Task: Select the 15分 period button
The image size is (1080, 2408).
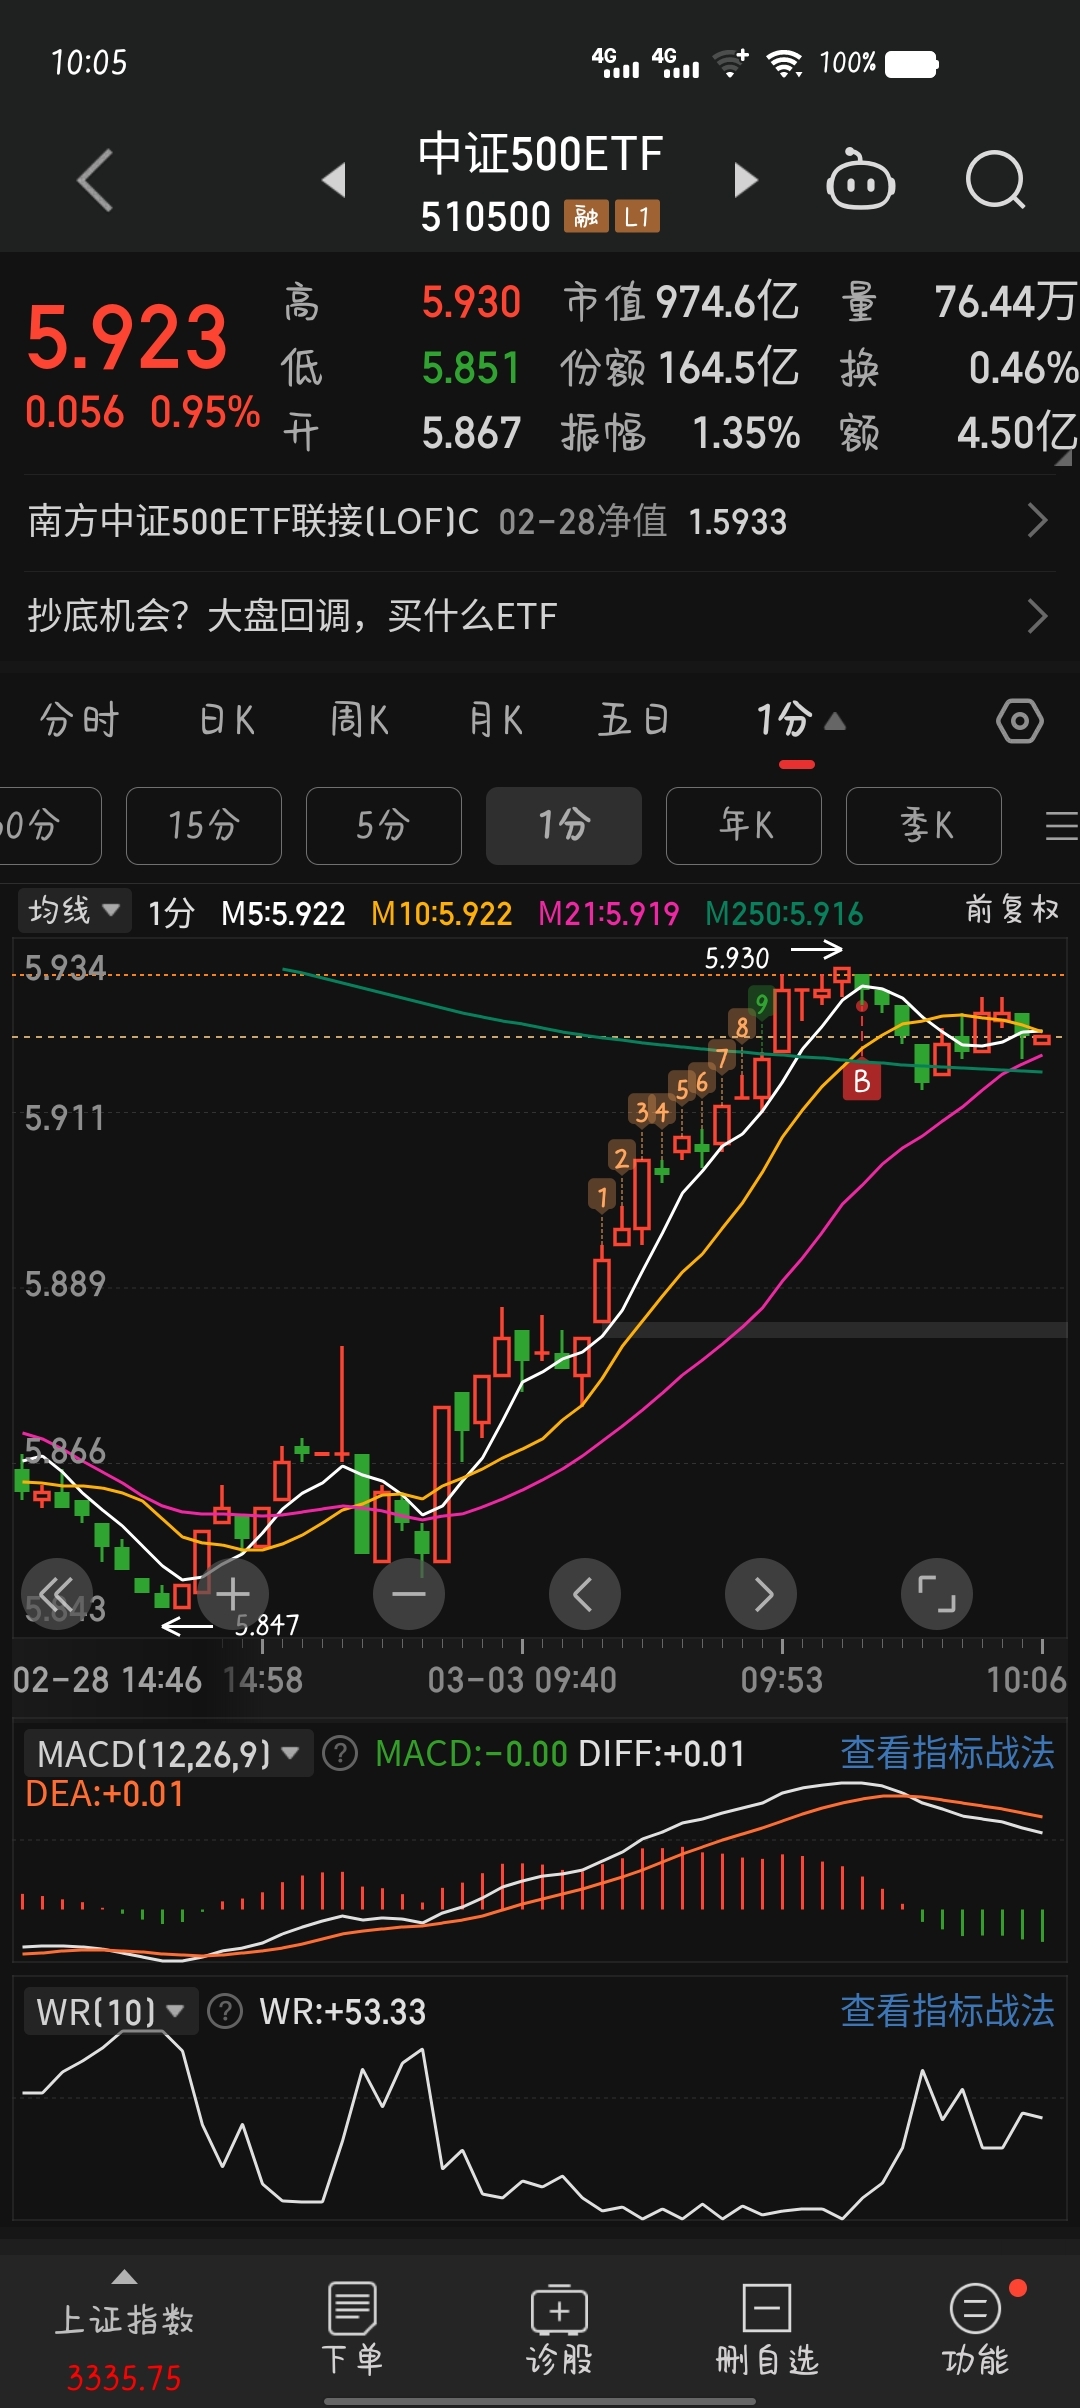Action: (x=204, y=826)
